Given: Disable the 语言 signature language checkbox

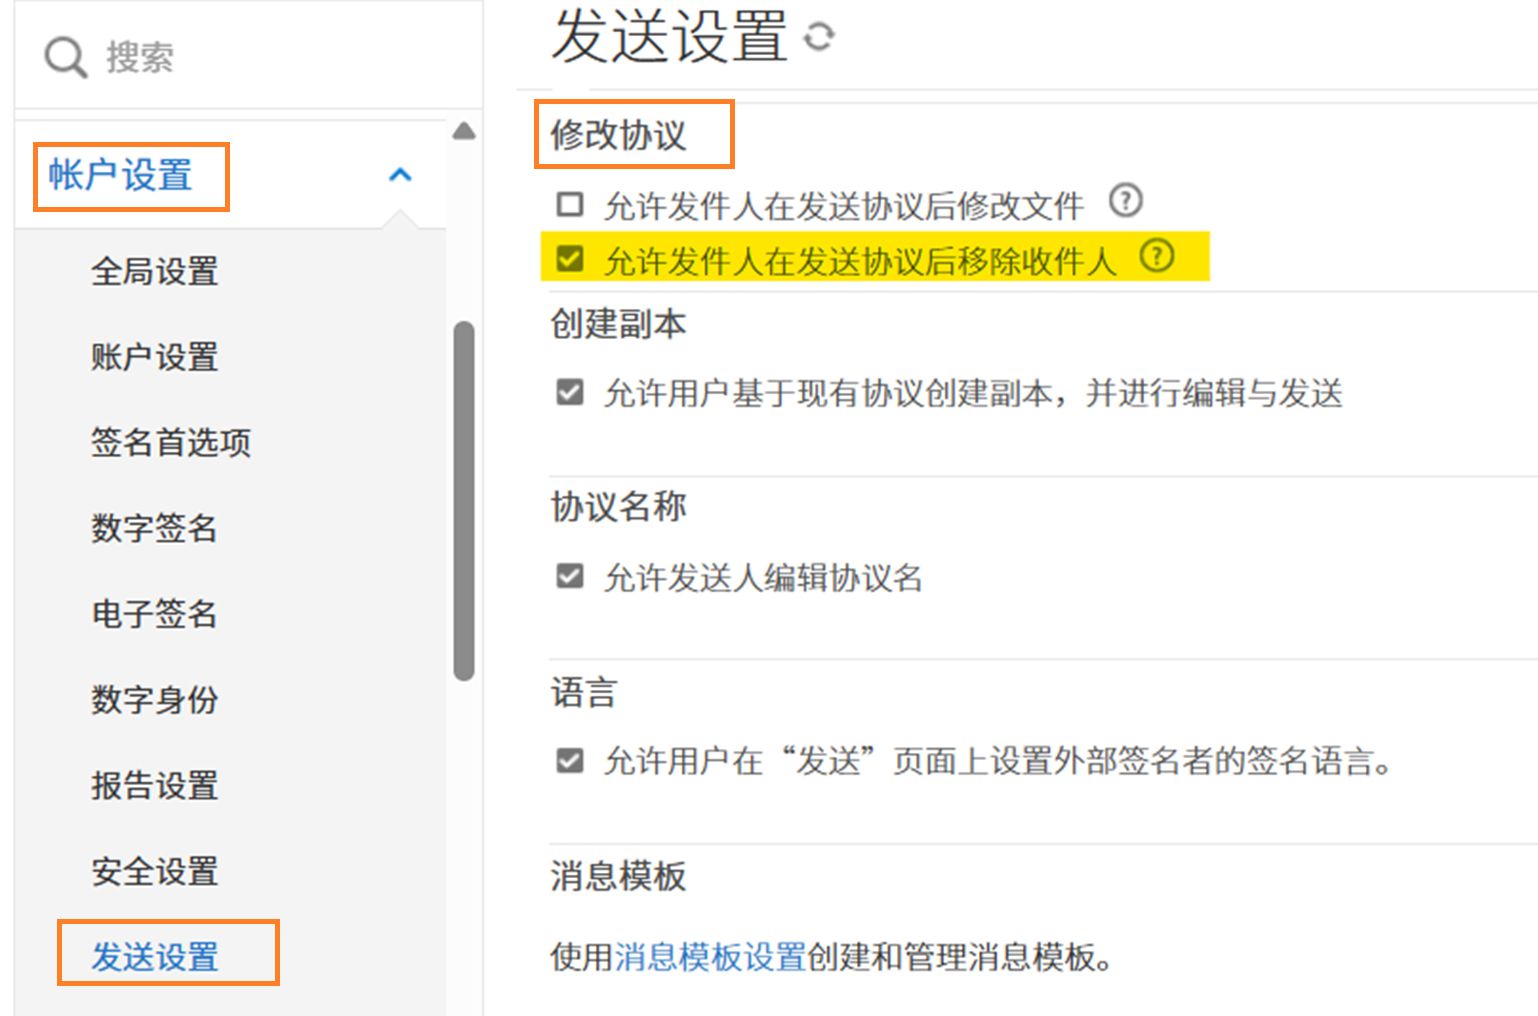Looking at the screenshot, I should click(568, 761).
